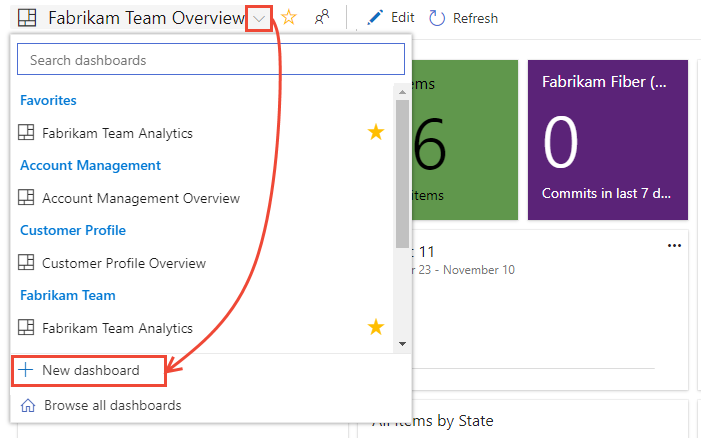701x438 pixels.
Task: Open Fabrikam Team Analytics under Fabrikam Team
Action: tap(117, 328)
